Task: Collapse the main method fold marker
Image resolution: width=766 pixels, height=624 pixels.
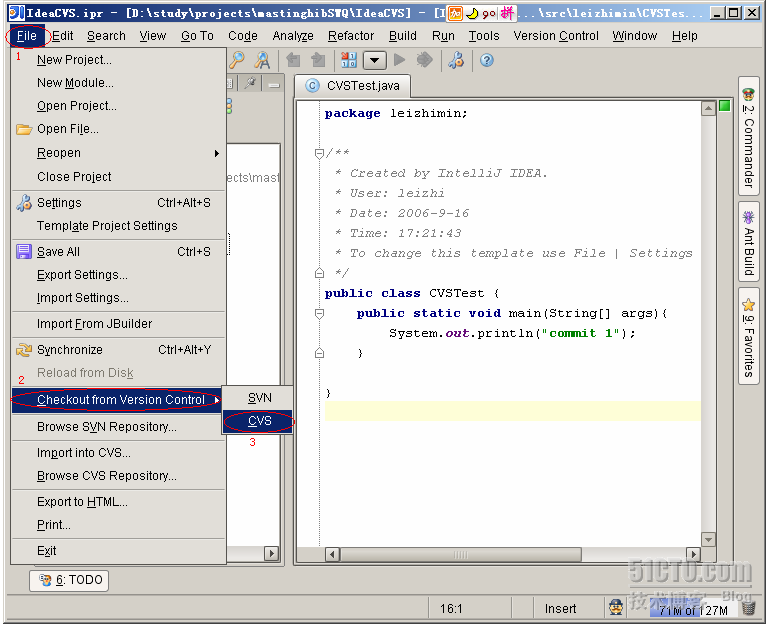Action: pyautogui.click(x=319, y=313)
